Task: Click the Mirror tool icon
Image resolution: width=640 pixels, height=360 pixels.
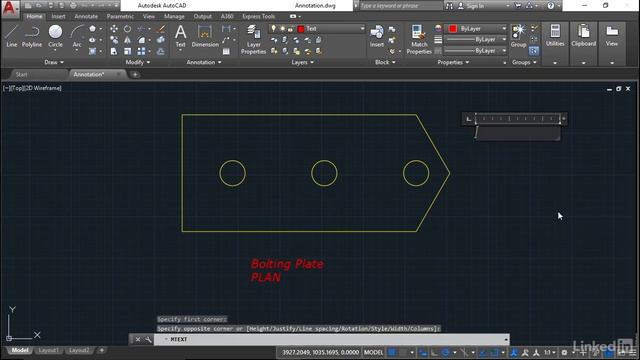Action: pos(127,40)
